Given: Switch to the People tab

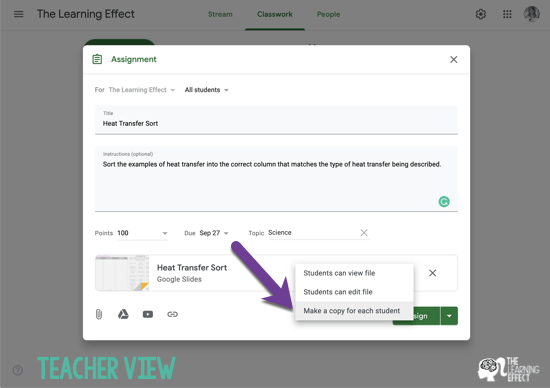Looking at the screenshot, I should point(328,14).
